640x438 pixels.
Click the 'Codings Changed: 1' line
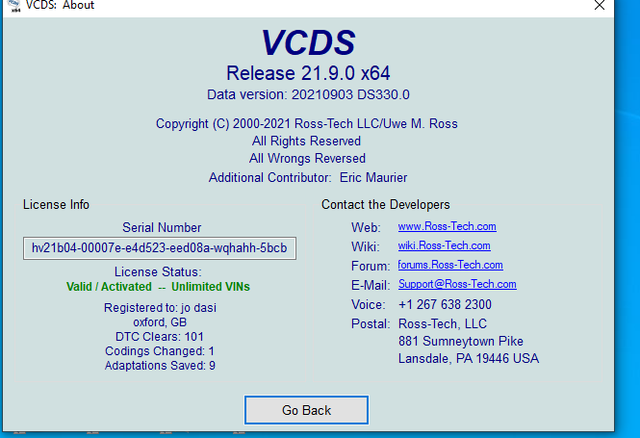coord(160,351)
